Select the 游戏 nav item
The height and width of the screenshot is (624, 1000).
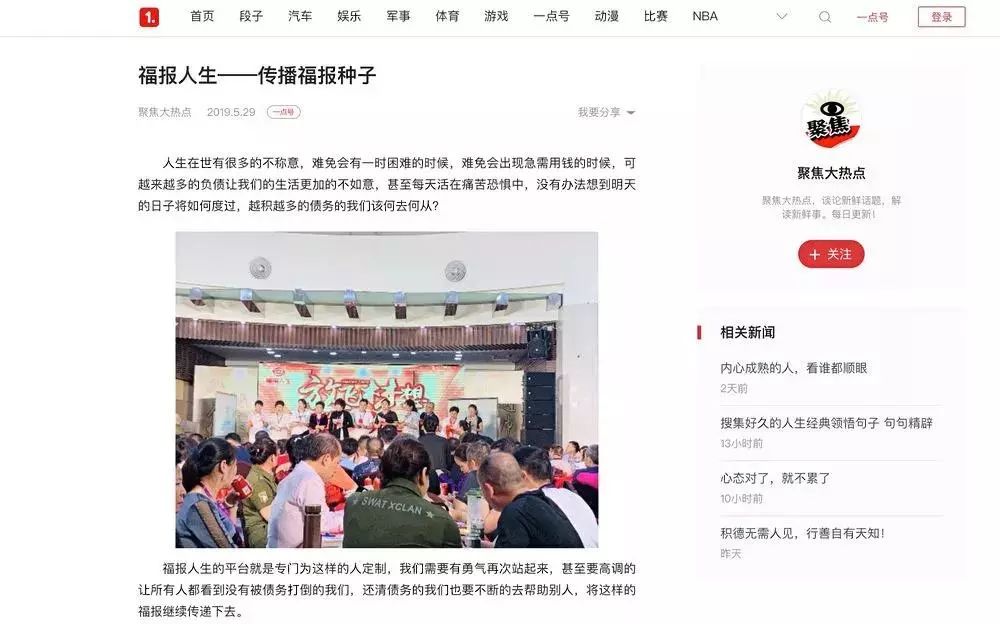496,17
